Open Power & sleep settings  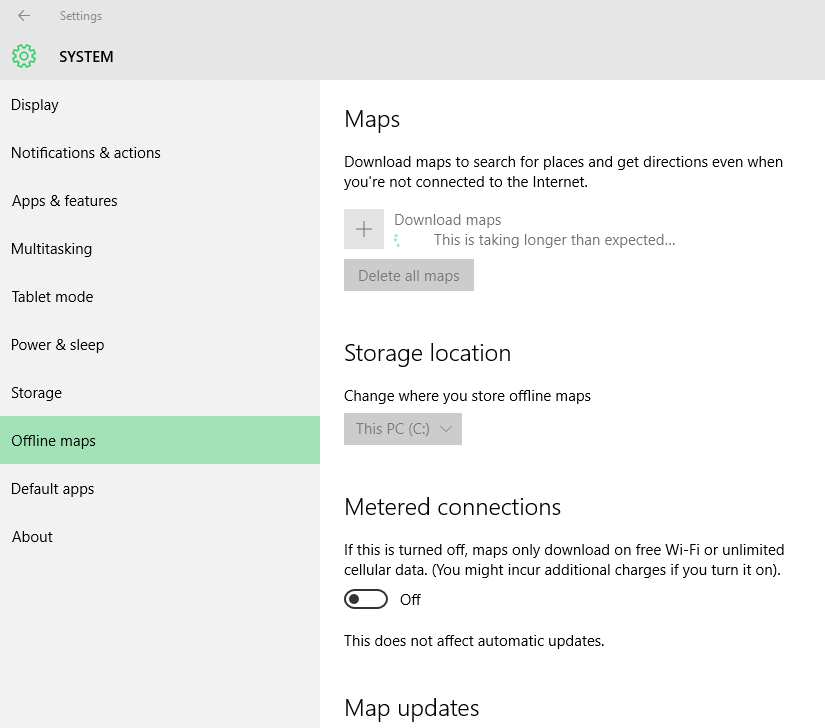click(x=57, y=344)
